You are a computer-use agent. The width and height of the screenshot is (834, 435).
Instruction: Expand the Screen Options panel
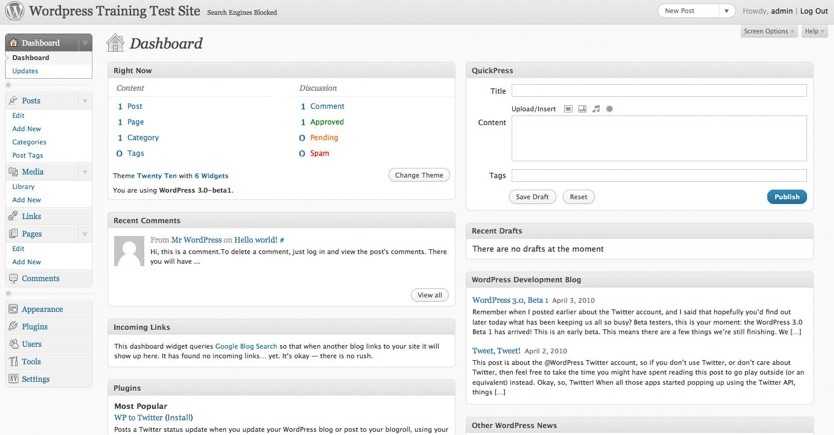(x=769, y=31)
